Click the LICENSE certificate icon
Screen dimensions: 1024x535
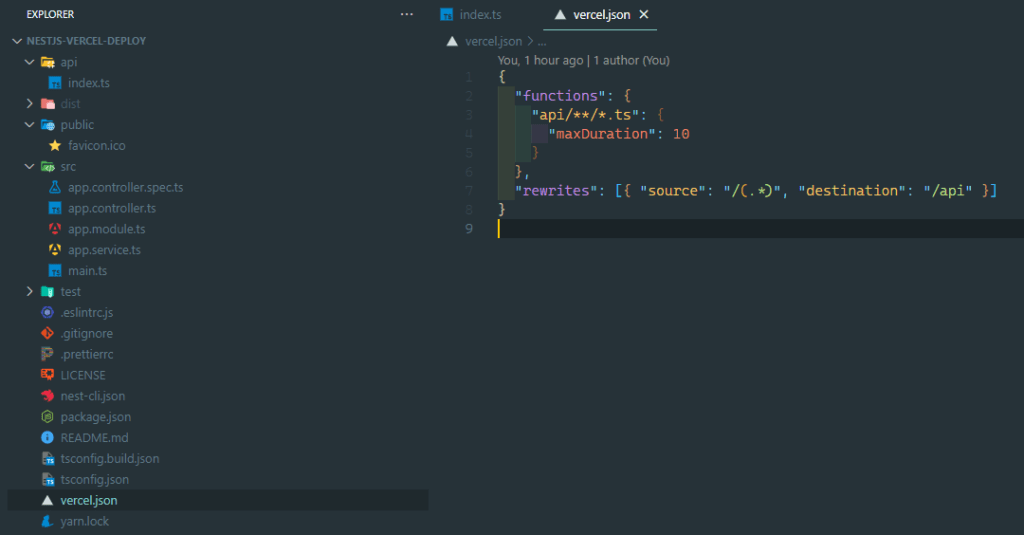pos(47,375)
